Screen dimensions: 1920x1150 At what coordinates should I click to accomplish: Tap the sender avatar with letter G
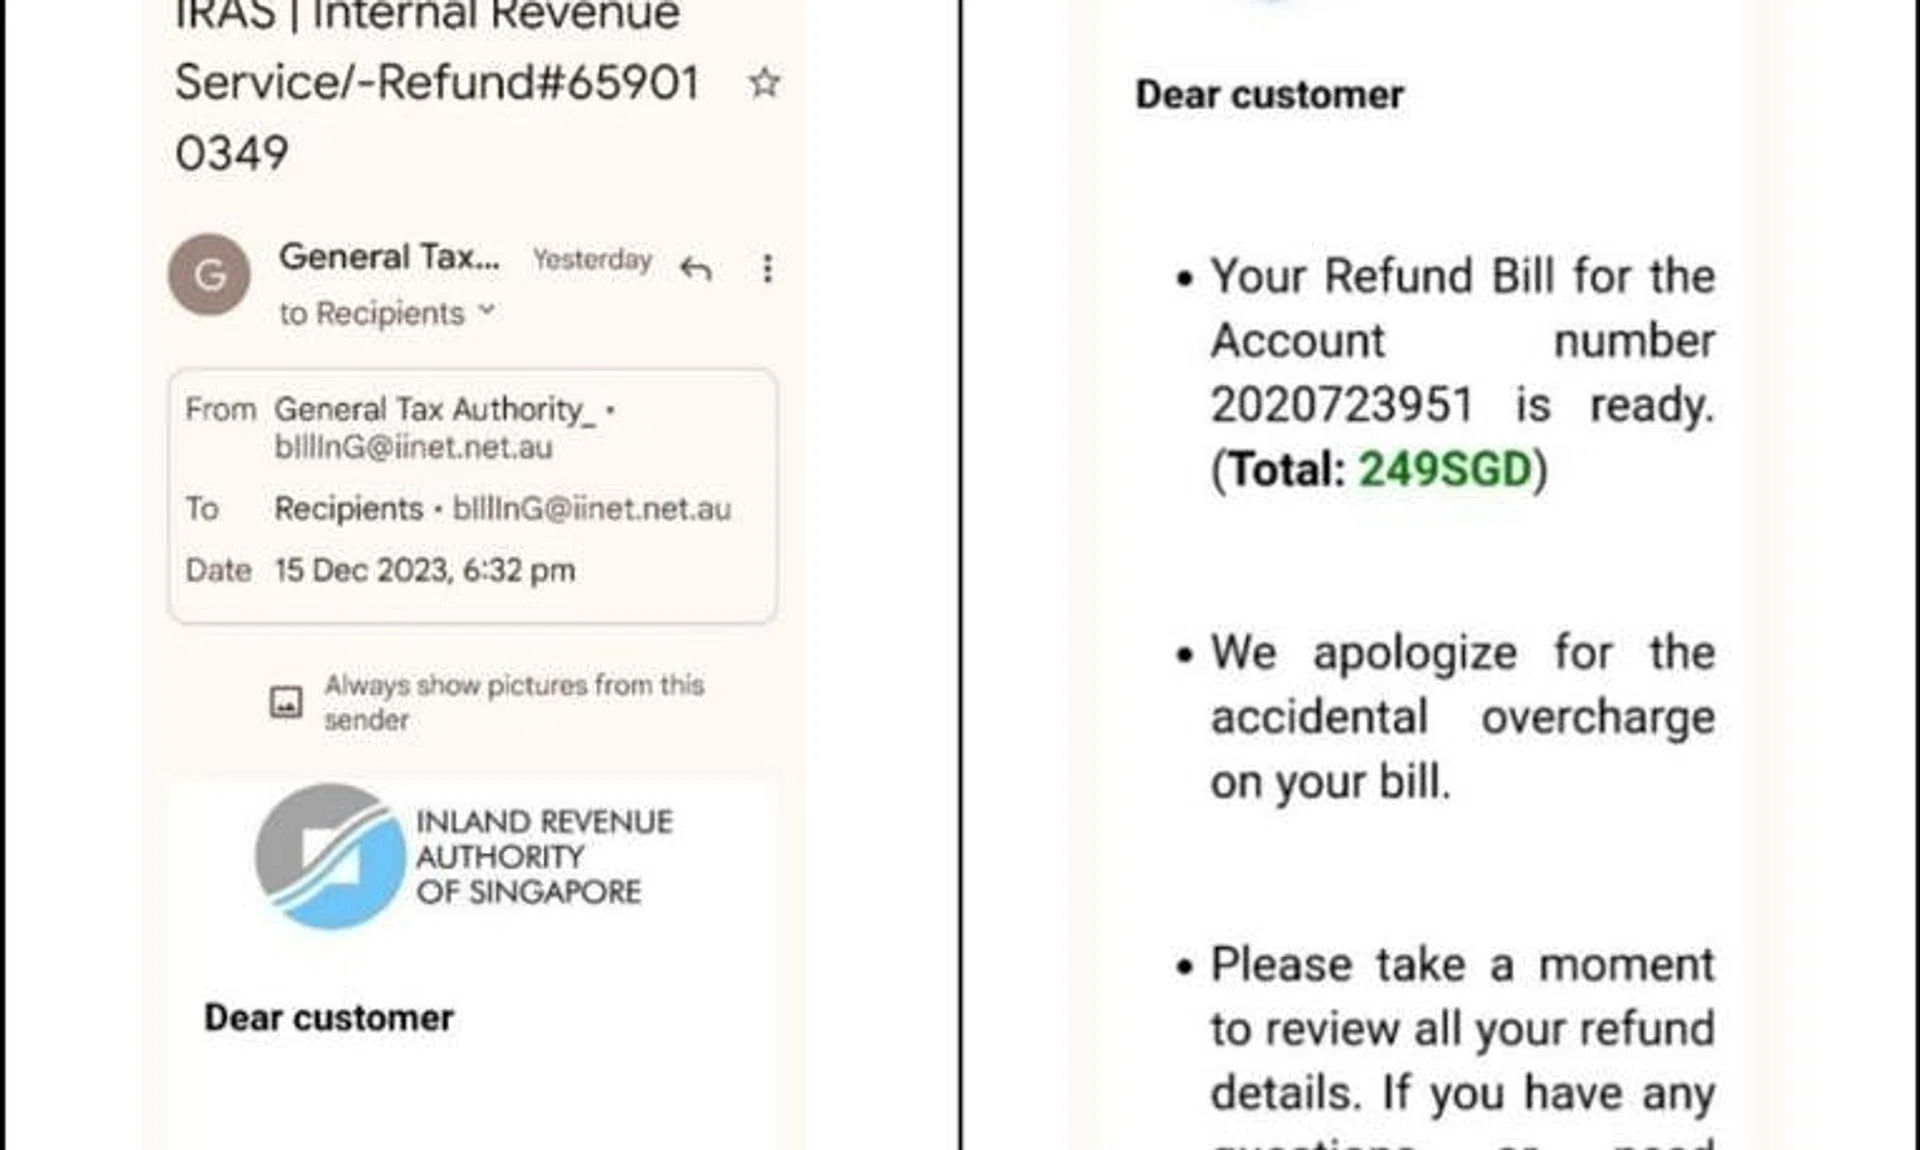point(209,274)
